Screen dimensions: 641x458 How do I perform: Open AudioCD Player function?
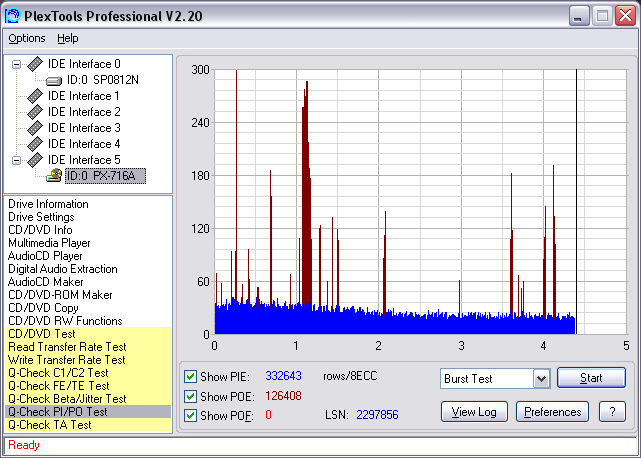coord(45,256)
